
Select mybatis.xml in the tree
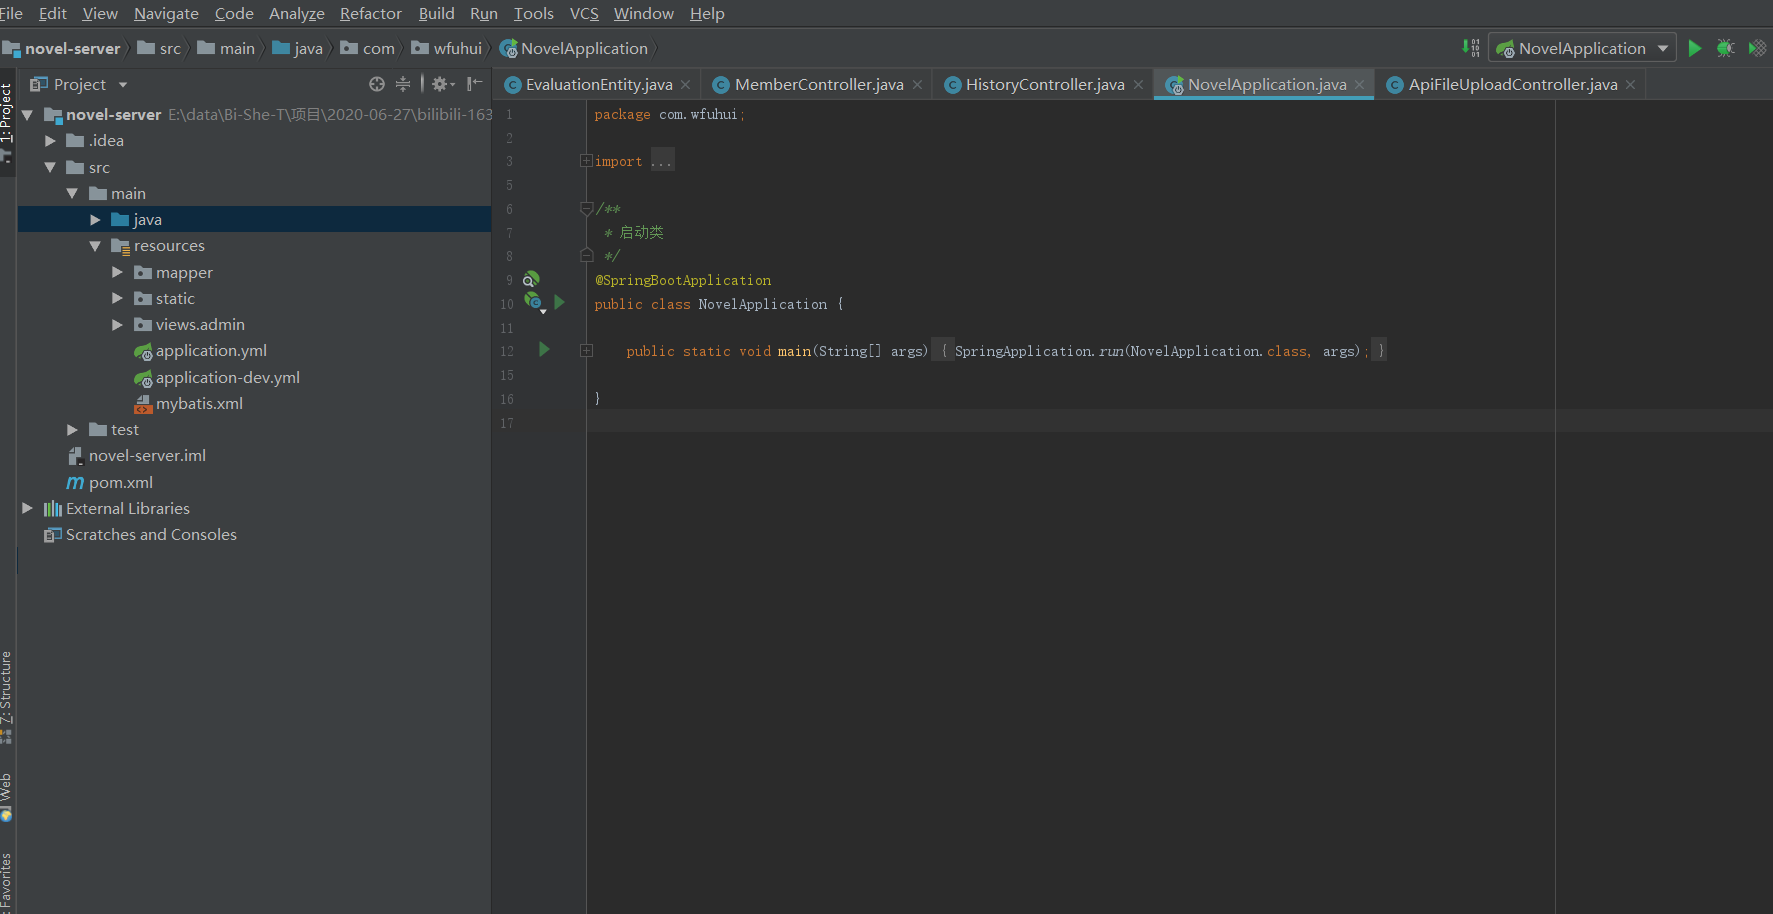199,403
